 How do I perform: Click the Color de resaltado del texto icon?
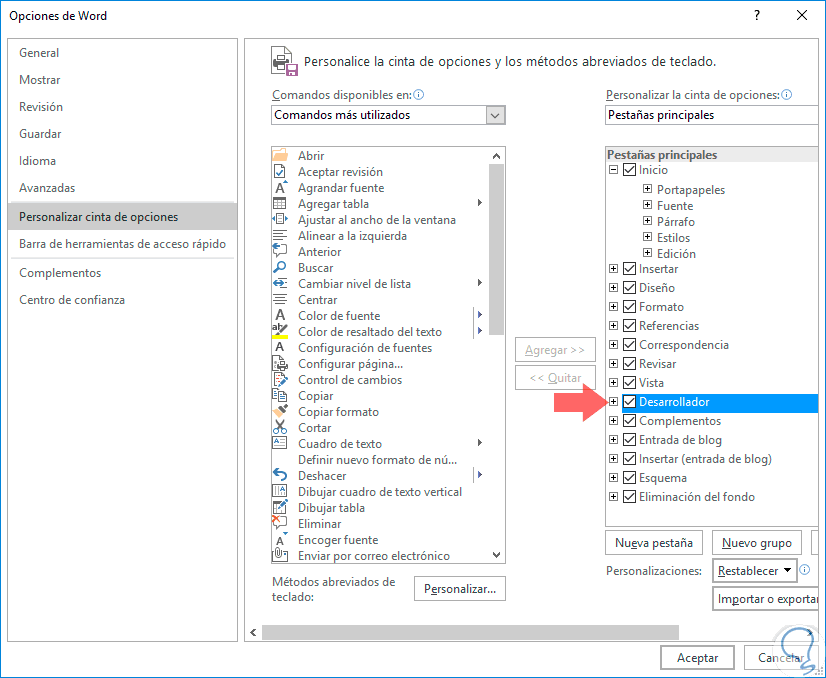click(x=280, y=331)
